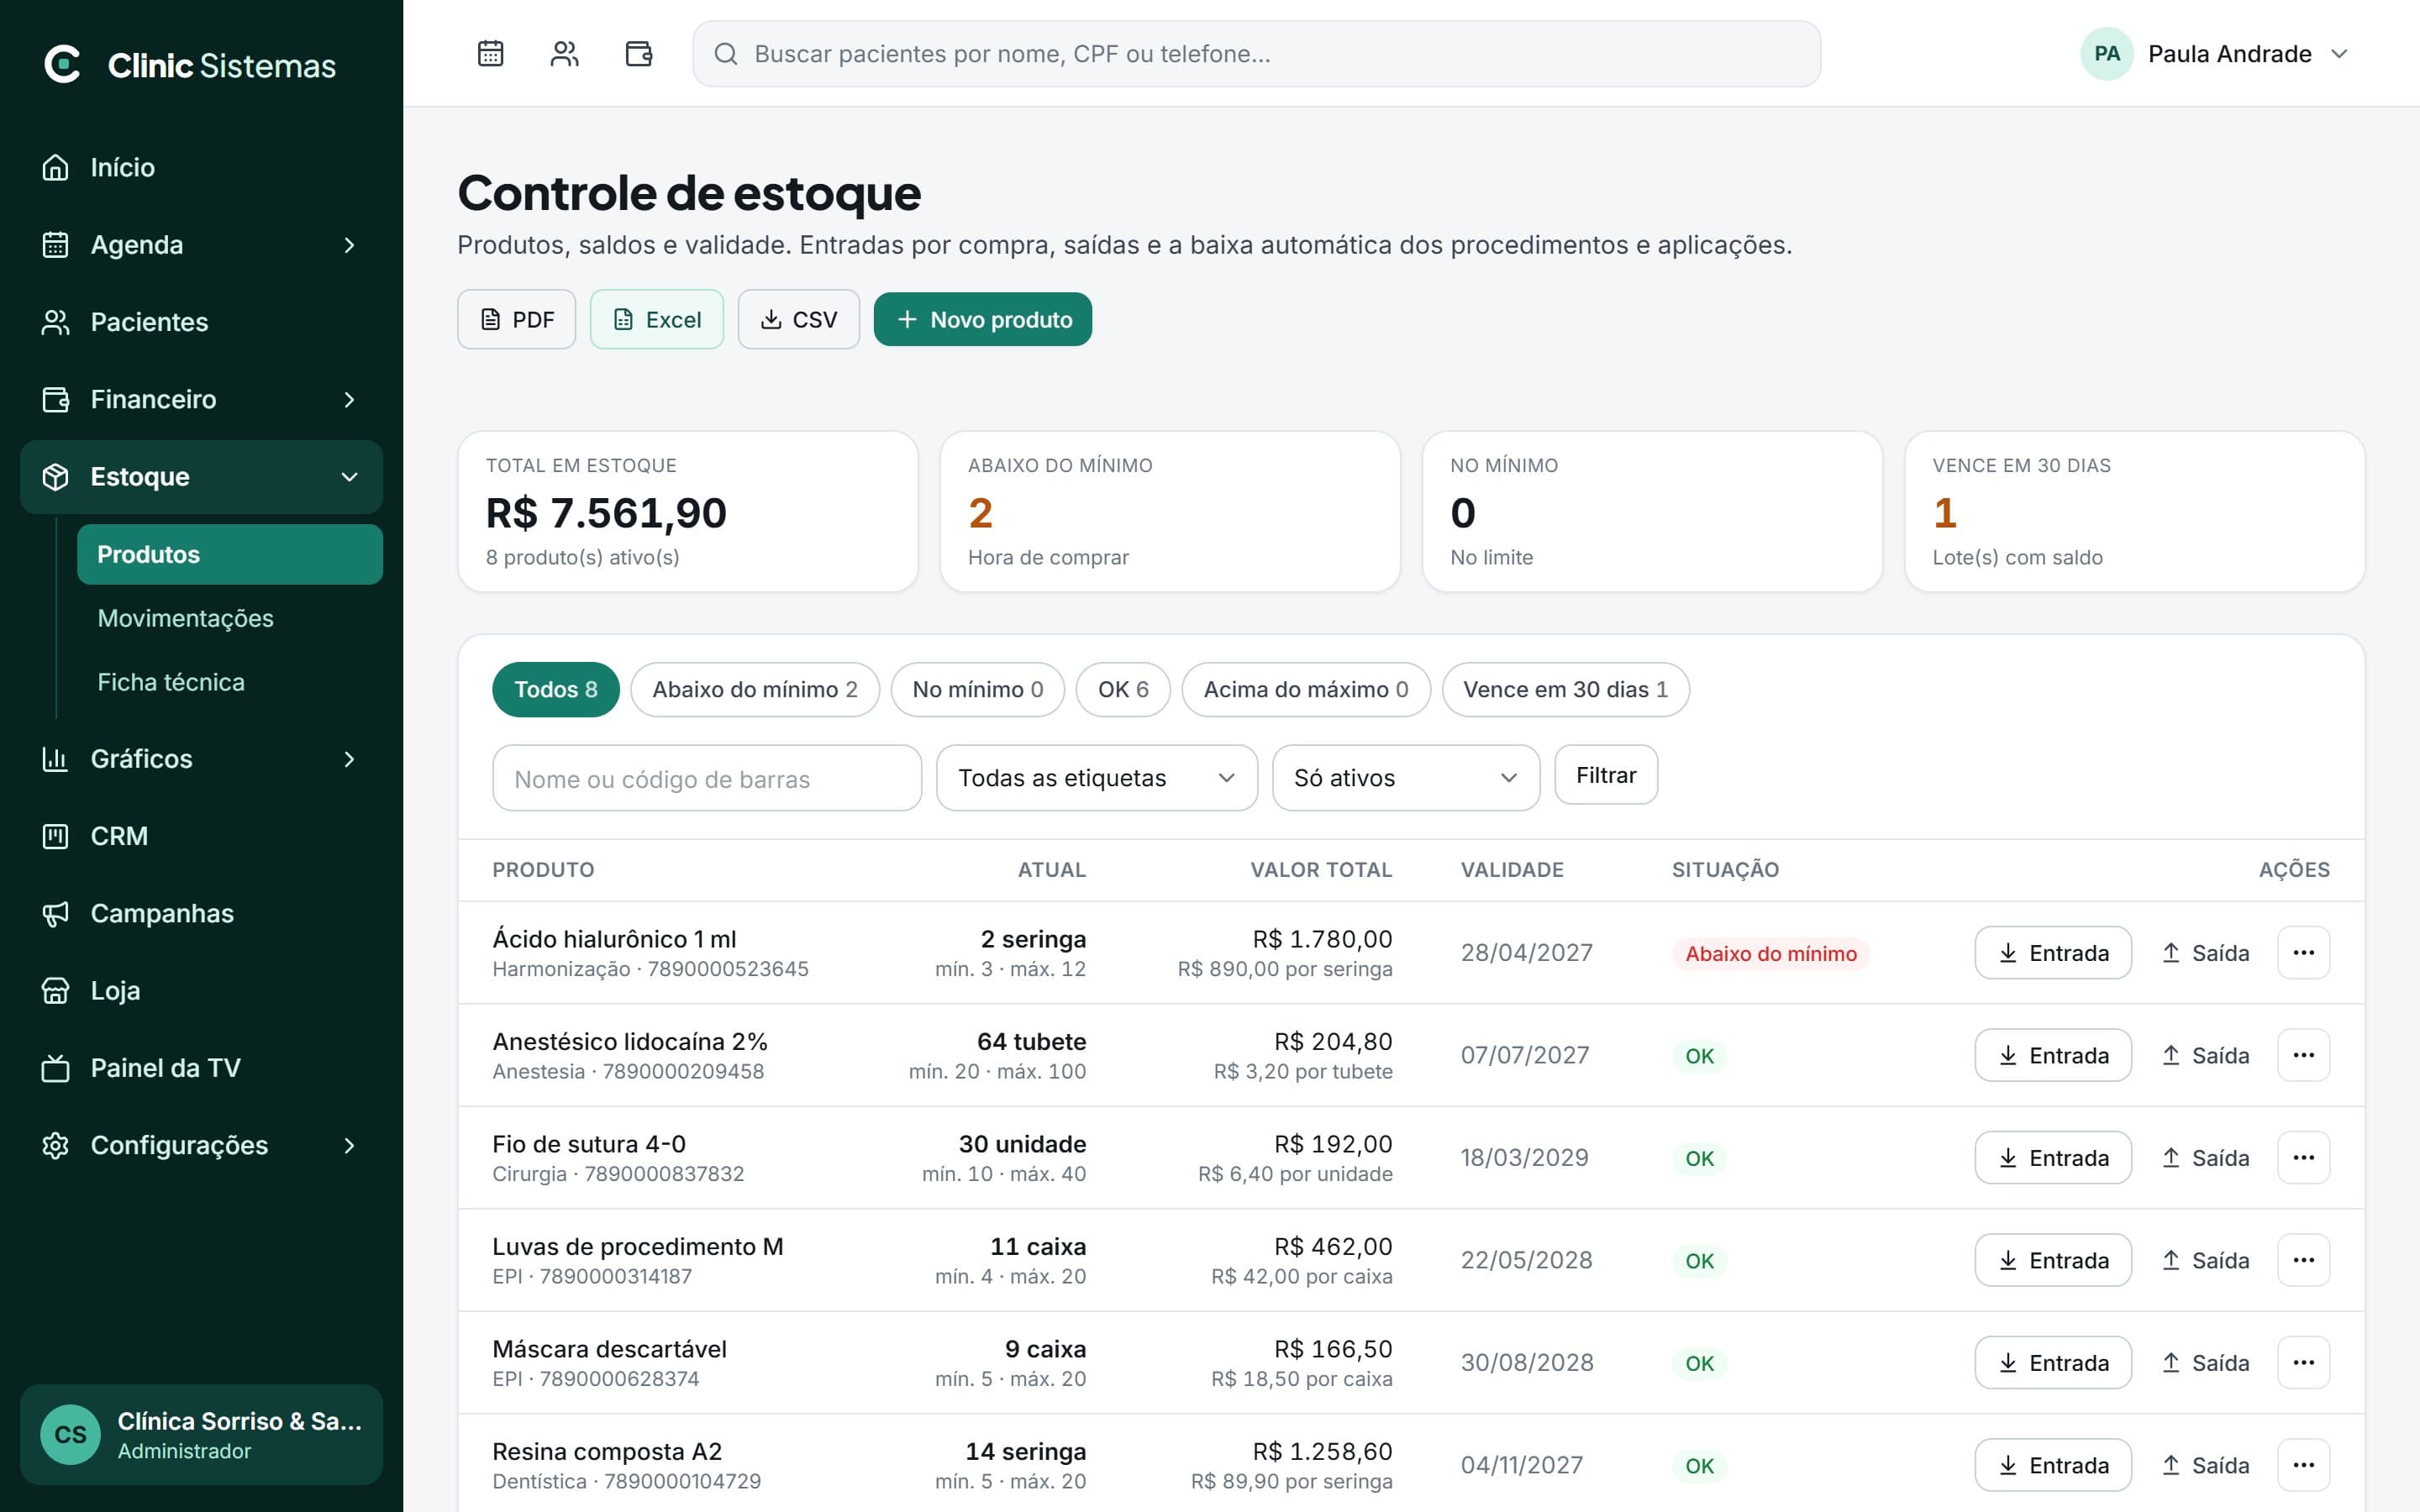This screenshot has height=1512, width=2420.
Task: Open Campanhas in the sidebar
Action: click(201, 913)
